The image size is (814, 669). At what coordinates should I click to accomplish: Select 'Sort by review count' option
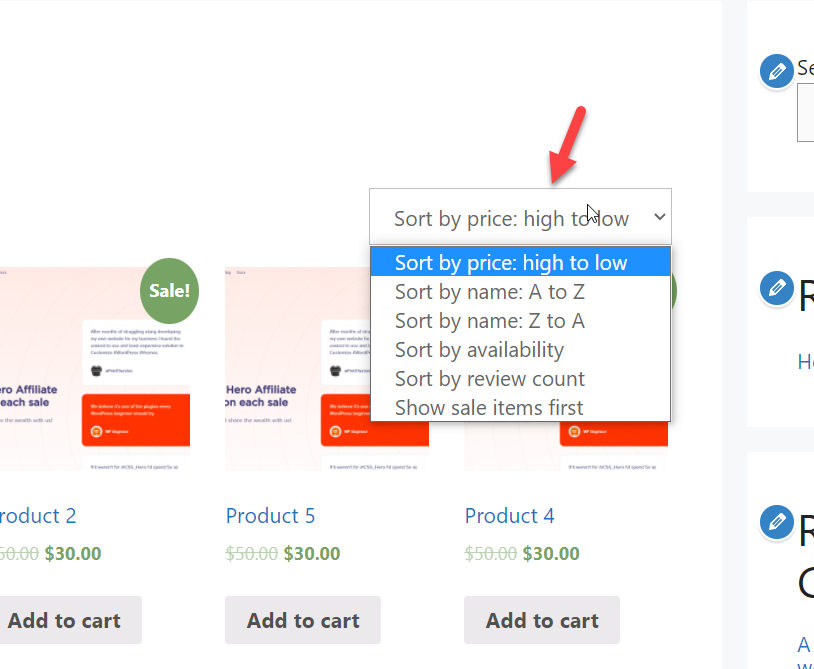(520, 378)
